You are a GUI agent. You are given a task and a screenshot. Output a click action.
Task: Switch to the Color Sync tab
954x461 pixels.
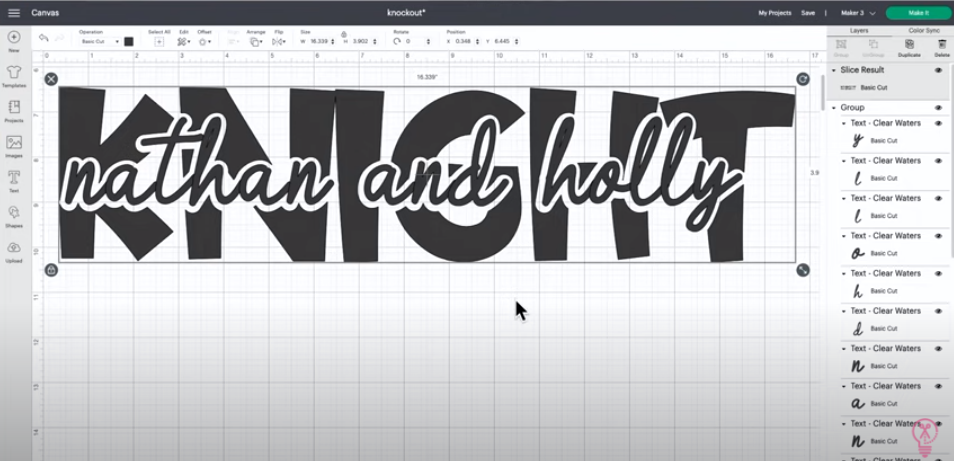(924, 30)
